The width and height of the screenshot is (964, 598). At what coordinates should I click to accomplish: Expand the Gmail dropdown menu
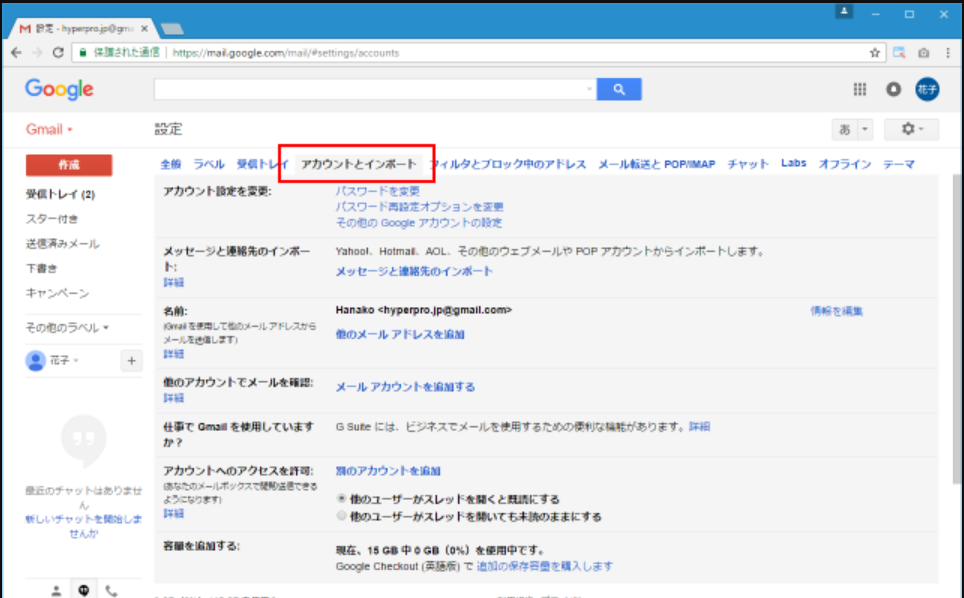coord(49,129)
